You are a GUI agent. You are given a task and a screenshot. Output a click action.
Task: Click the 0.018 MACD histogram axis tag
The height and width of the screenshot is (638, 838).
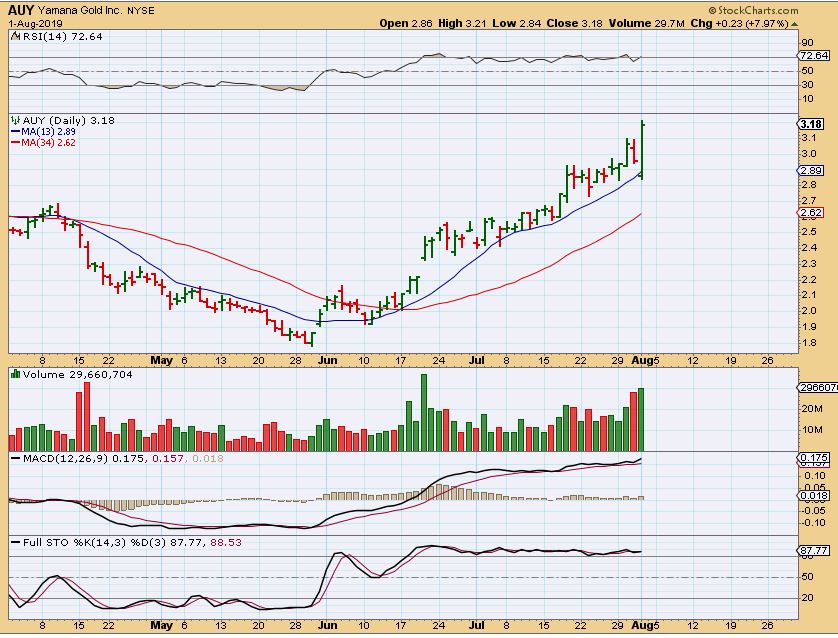814,496
